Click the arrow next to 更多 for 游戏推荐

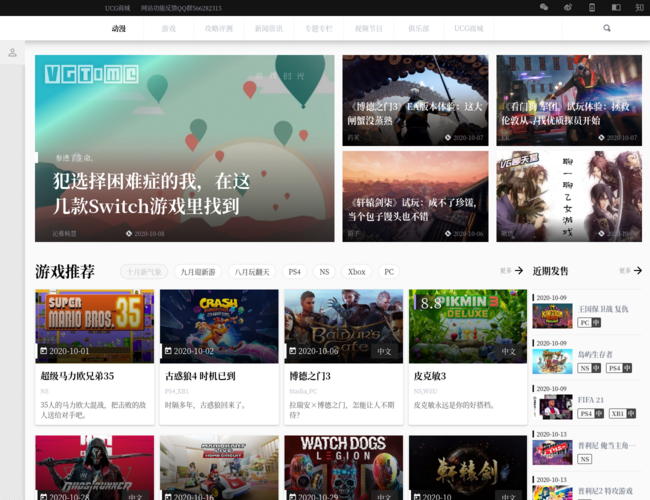coord(519,271)
